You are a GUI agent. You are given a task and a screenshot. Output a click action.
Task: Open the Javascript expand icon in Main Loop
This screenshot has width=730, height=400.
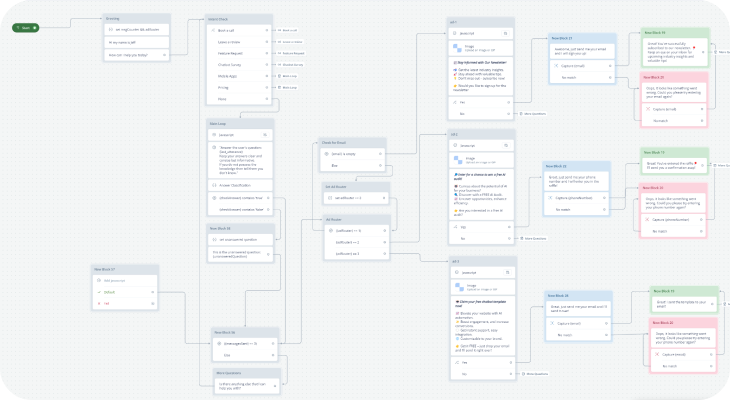[265, 135]
